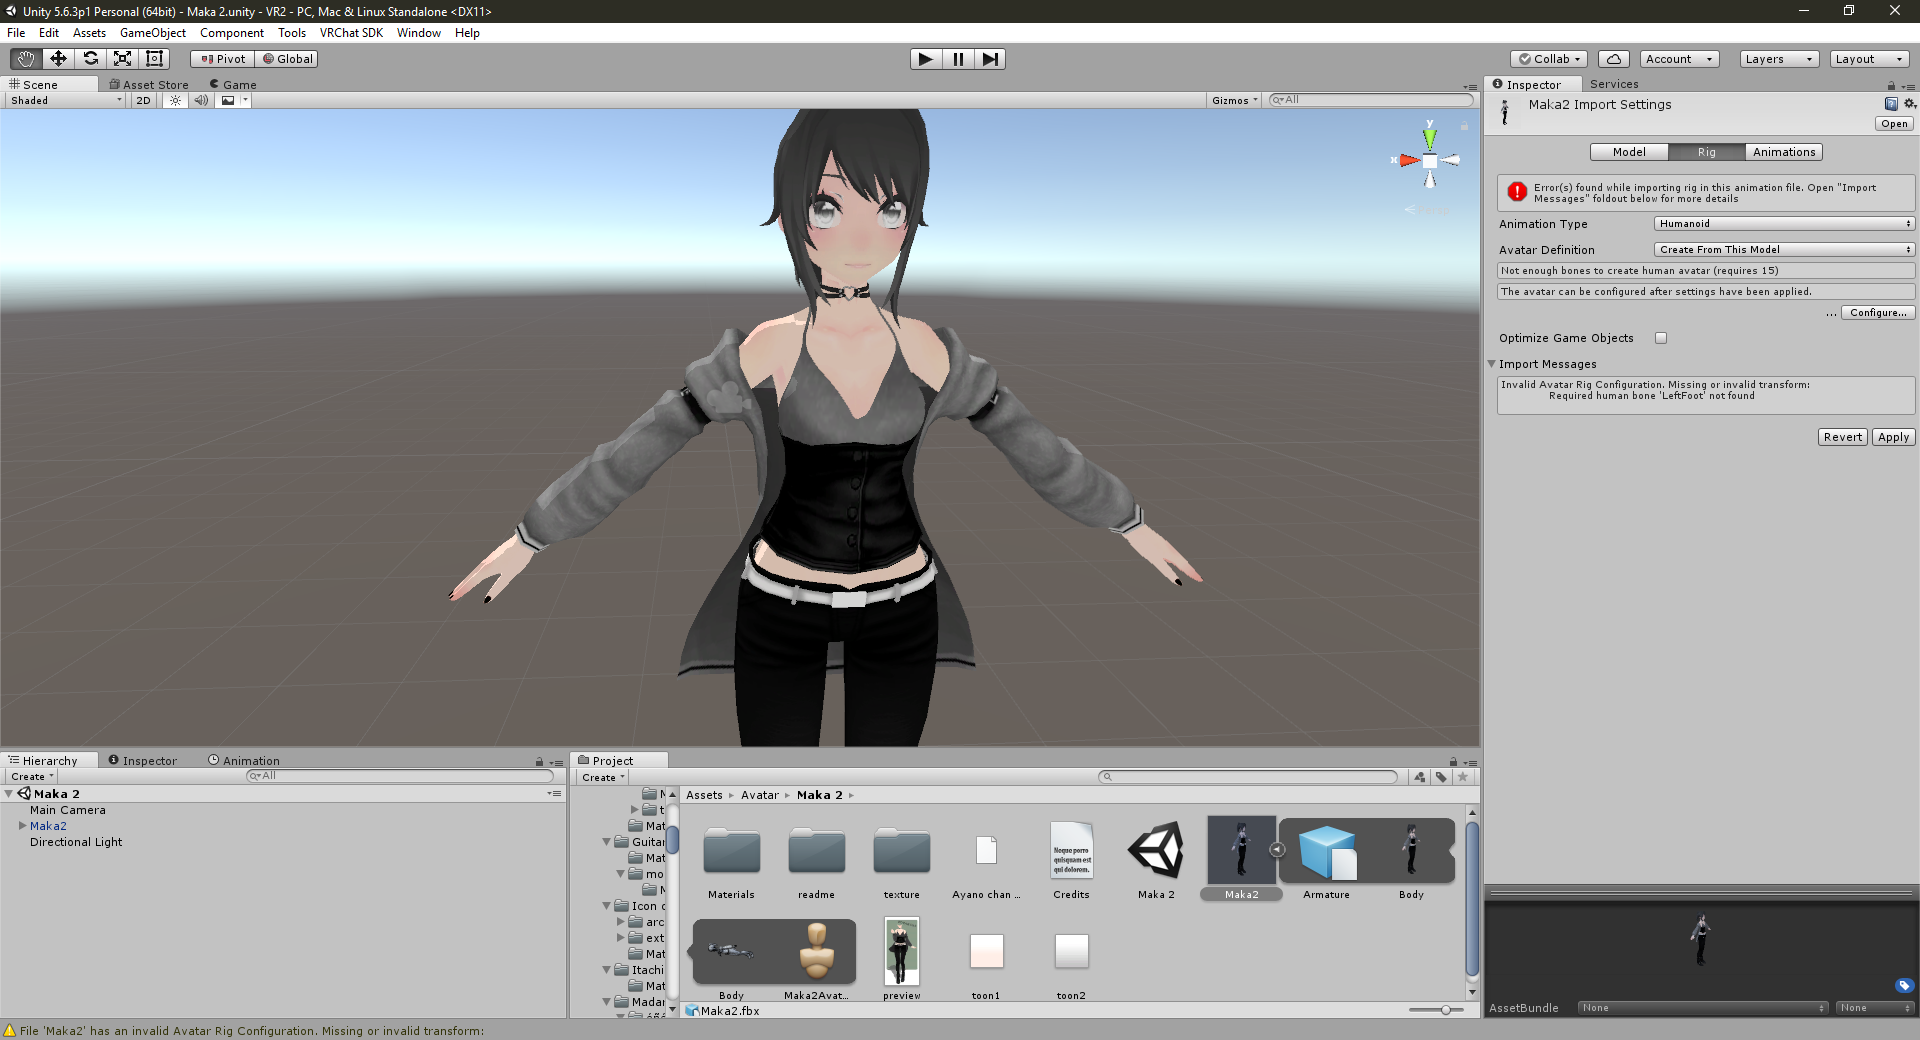Toggle Pivot handle position
Viewport: 1920px width, 1040px height.
[x=223, y=59]
